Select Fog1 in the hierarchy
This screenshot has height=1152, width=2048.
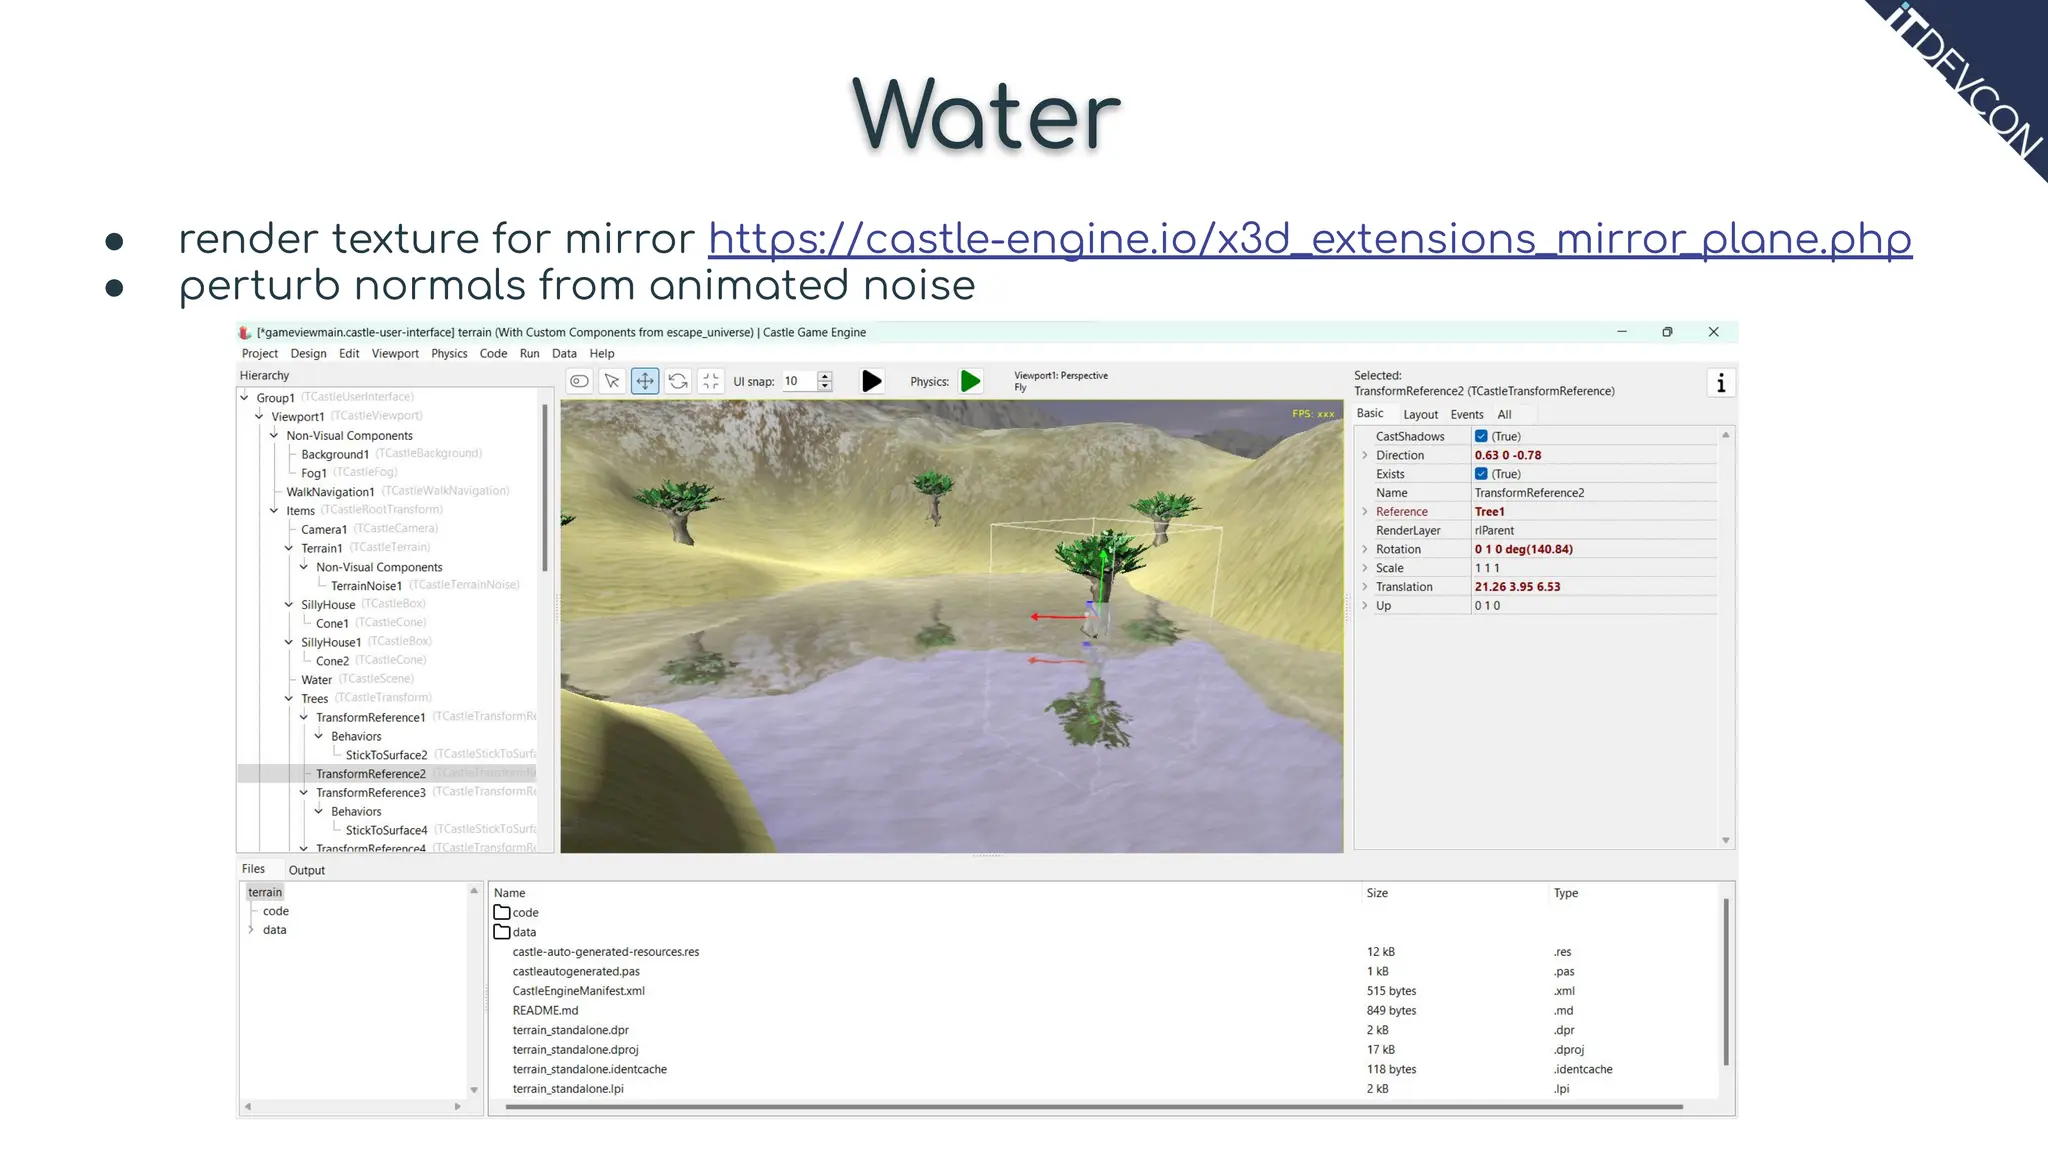[x=314, y=473]
